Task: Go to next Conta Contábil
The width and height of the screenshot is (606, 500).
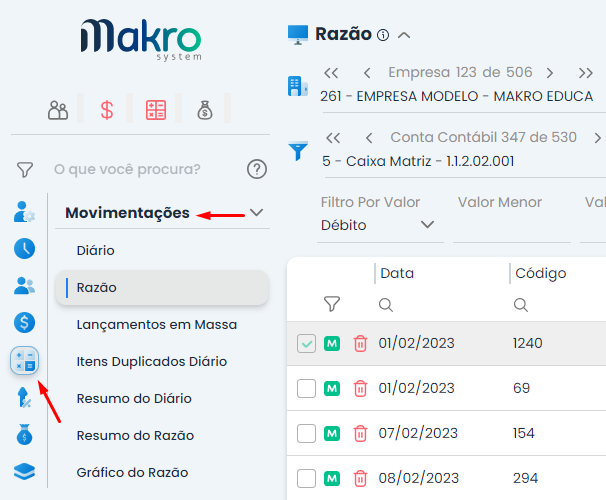Action: coord(597,138)
